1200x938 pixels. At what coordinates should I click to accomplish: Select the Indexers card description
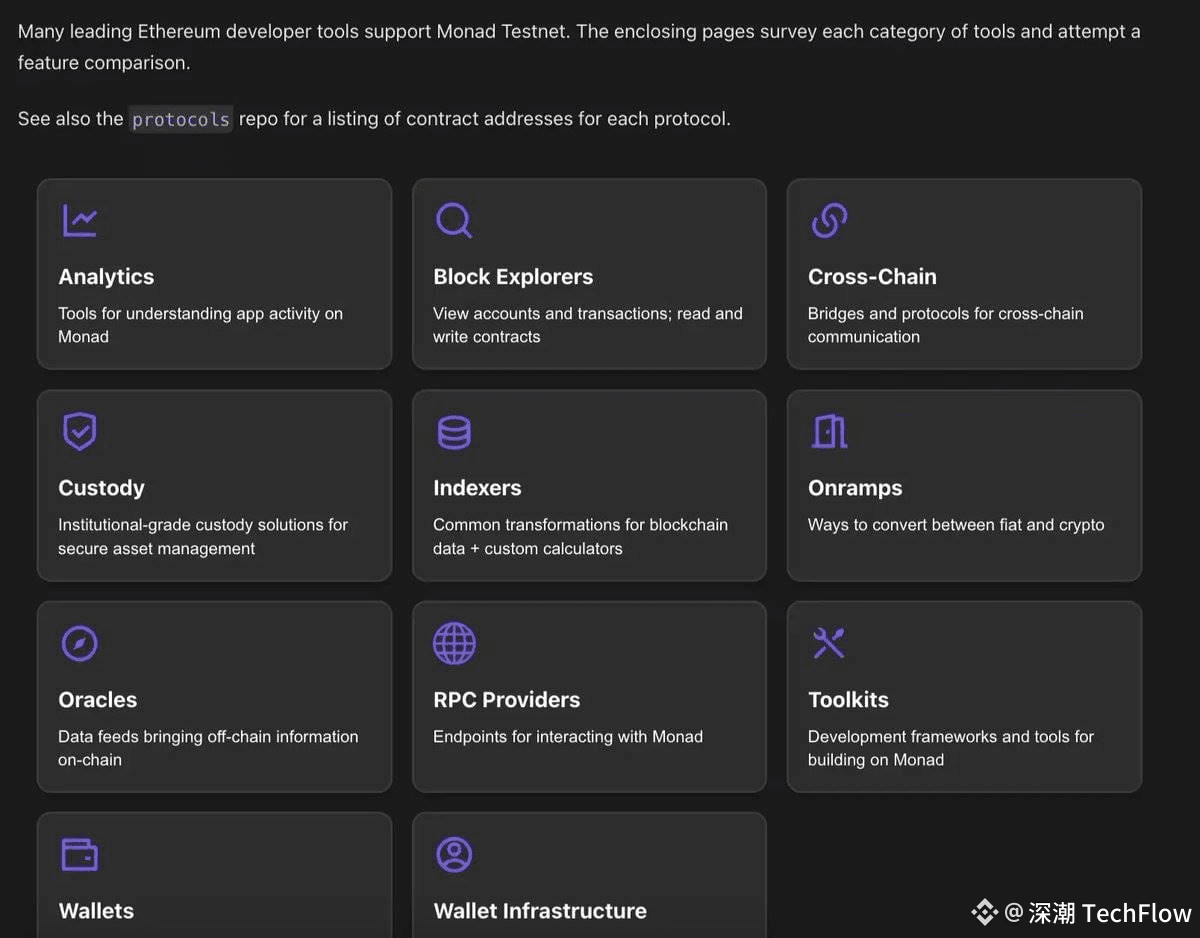[580, 537]
